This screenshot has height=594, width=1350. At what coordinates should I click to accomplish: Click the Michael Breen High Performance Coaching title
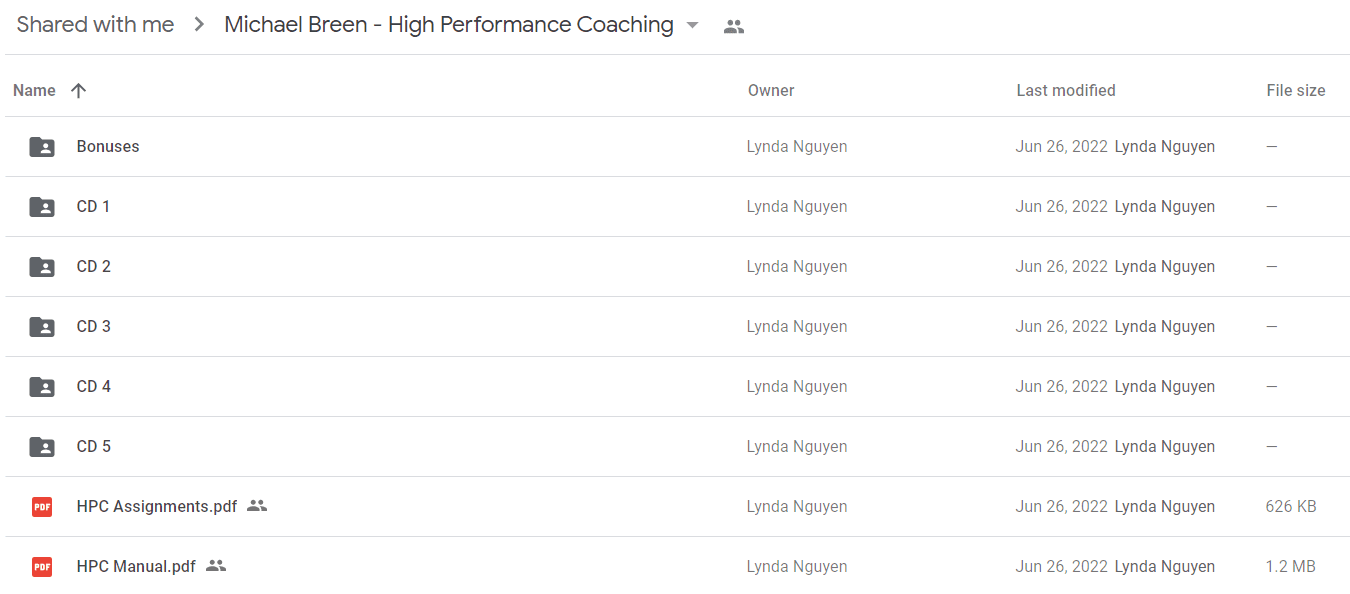[x=449, y=25]
